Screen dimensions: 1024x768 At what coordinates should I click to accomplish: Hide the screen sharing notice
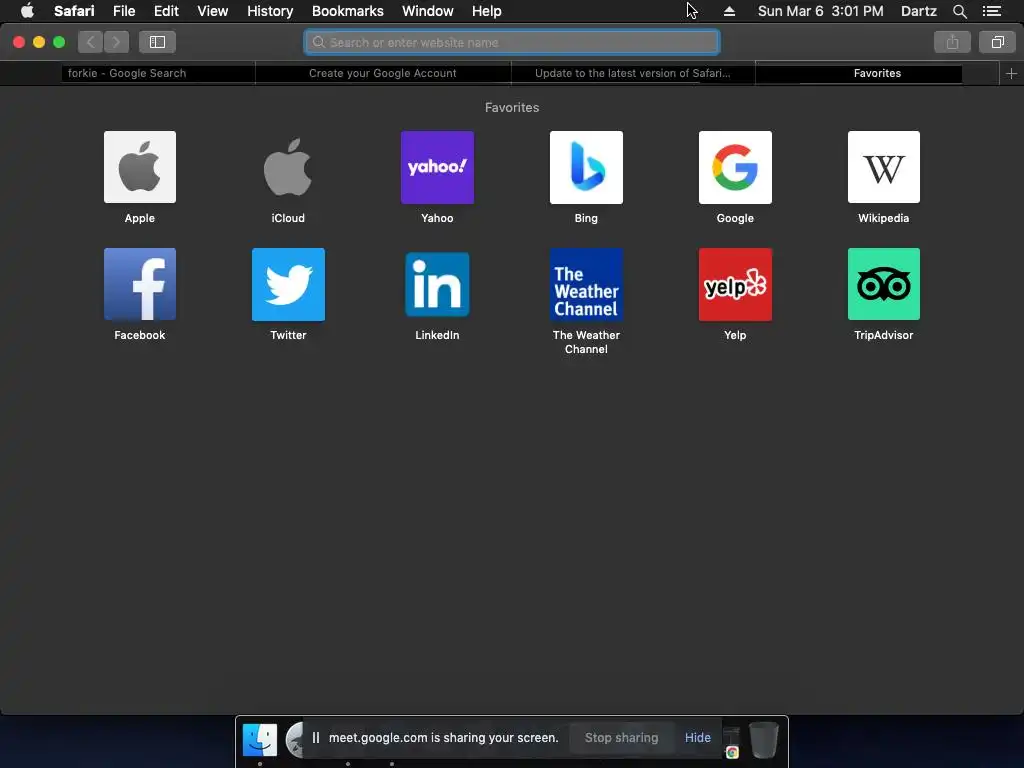point(697,737)
